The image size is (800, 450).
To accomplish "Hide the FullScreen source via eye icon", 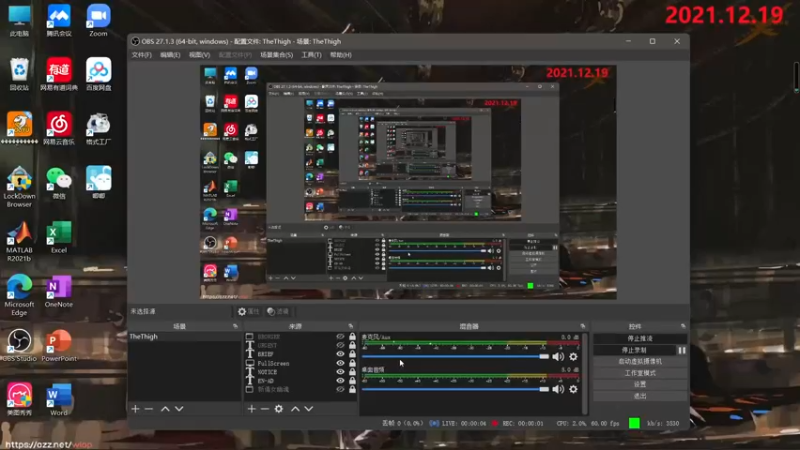I will [x=340, y=363].
